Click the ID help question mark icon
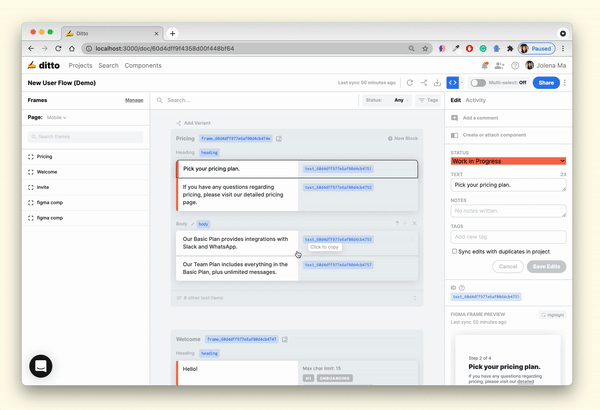 pos(462,287)
